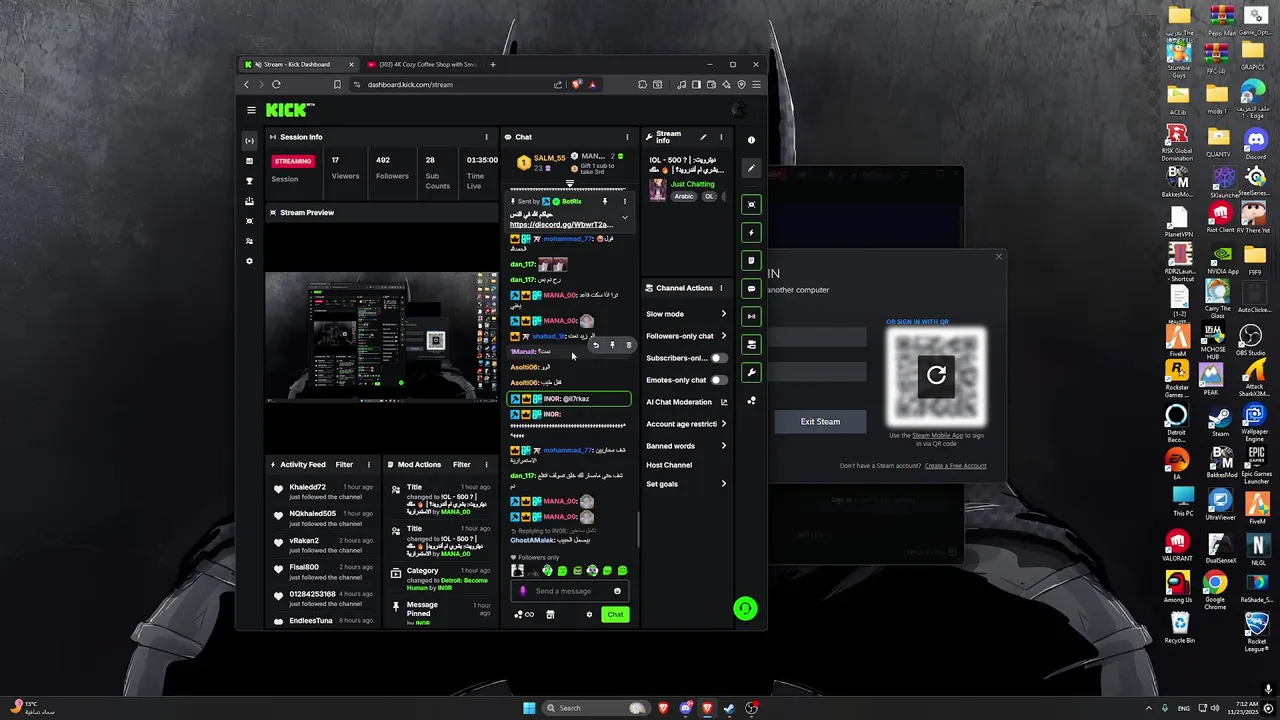Open Stream info three-dot menu

coord(720,137)
